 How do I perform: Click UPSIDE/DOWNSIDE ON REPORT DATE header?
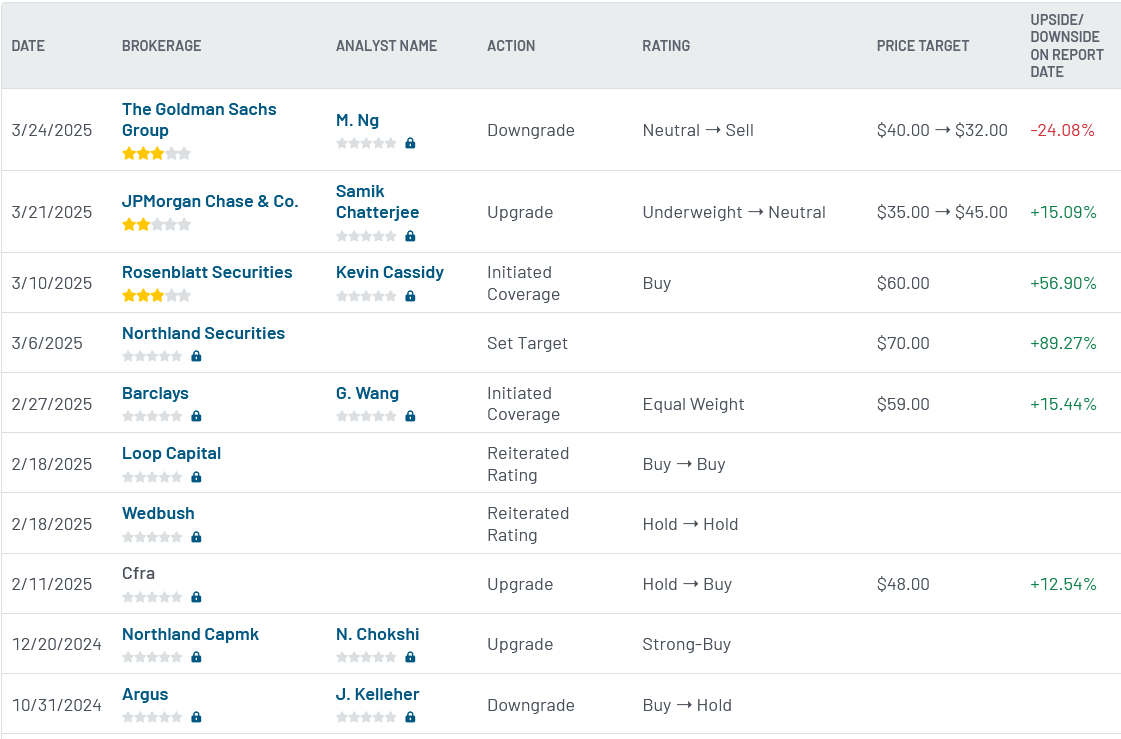pyautogui.click(x=1067, y=46)
